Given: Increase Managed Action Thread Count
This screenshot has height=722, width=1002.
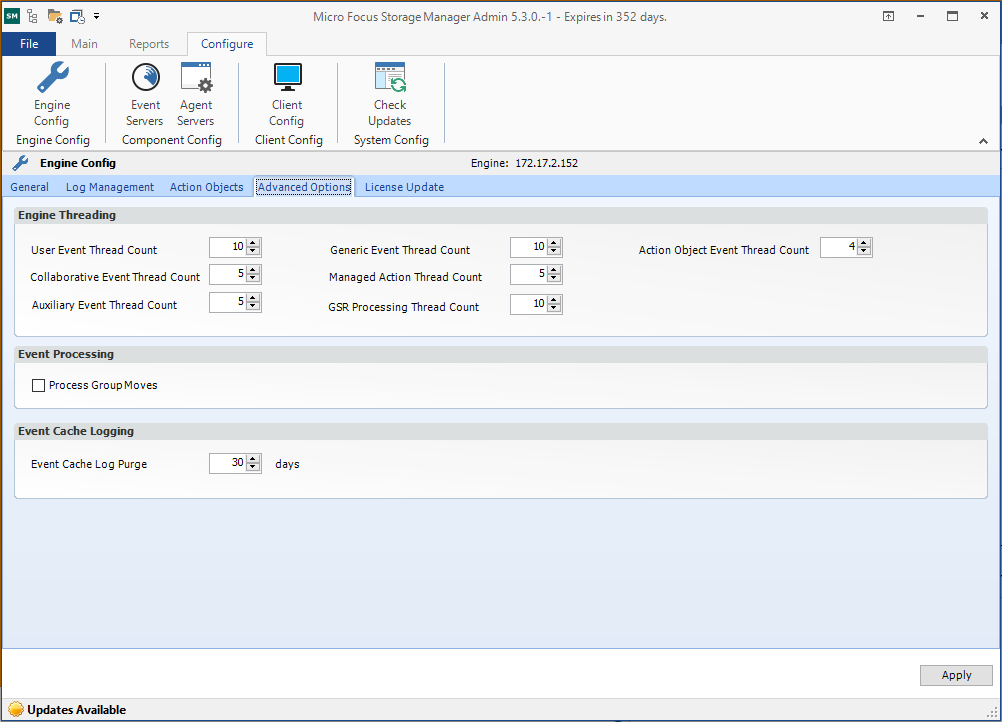Looking at the screenshot, I should click(554, 270).
